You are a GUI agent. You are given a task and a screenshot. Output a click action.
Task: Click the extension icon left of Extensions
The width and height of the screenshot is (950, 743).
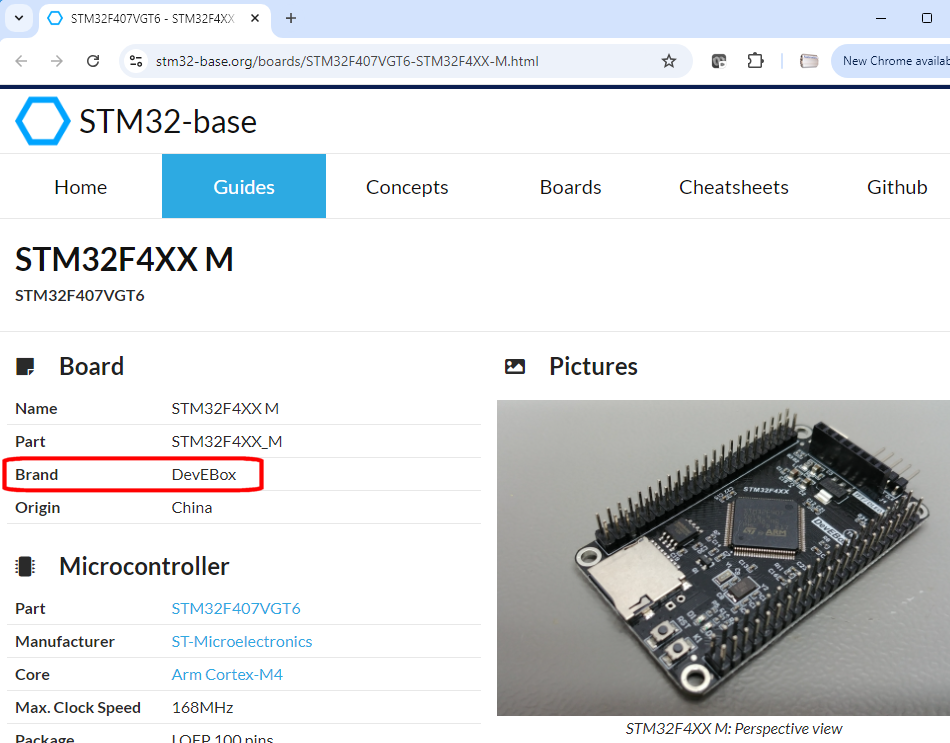tap(719, 61)
